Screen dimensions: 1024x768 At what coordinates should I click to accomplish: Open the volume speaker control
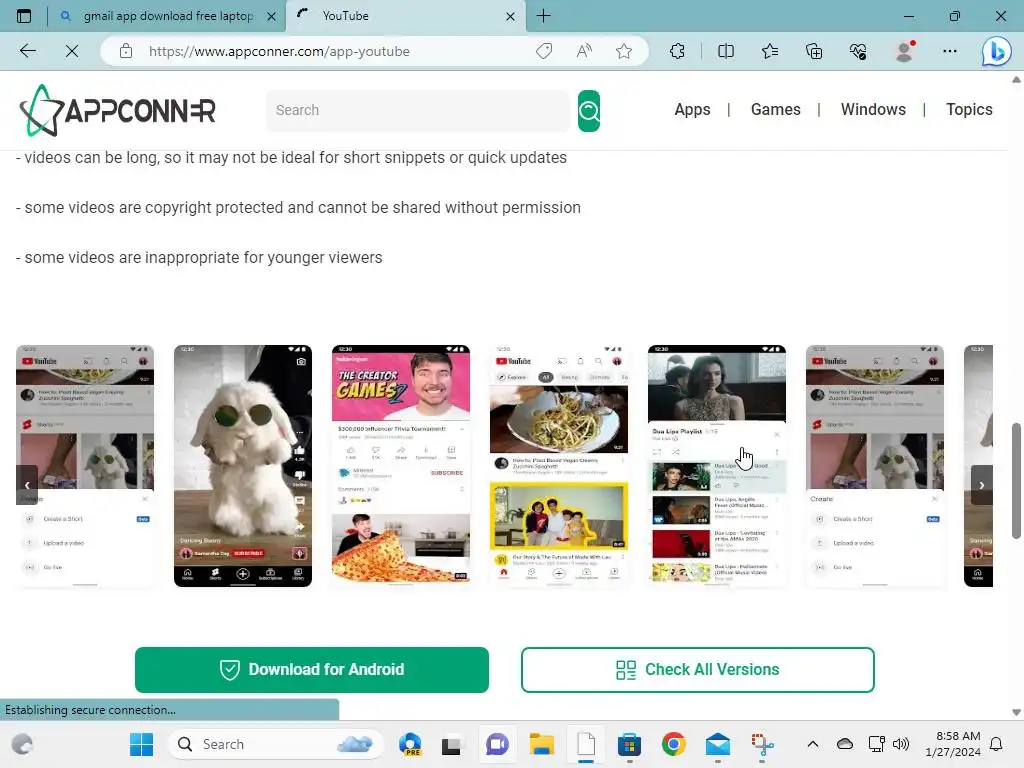(901, 744)
